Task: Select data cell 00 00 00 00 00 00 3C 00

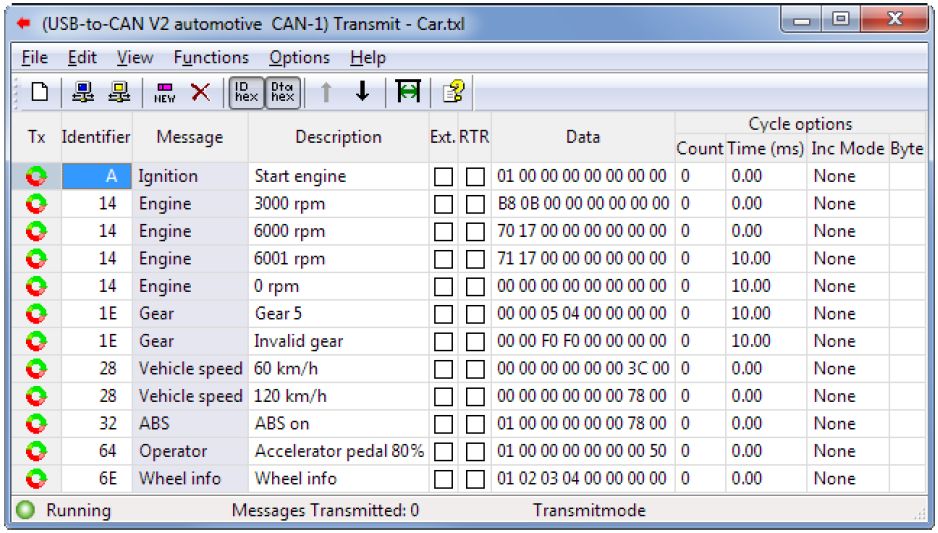Action: pos(583,369)
